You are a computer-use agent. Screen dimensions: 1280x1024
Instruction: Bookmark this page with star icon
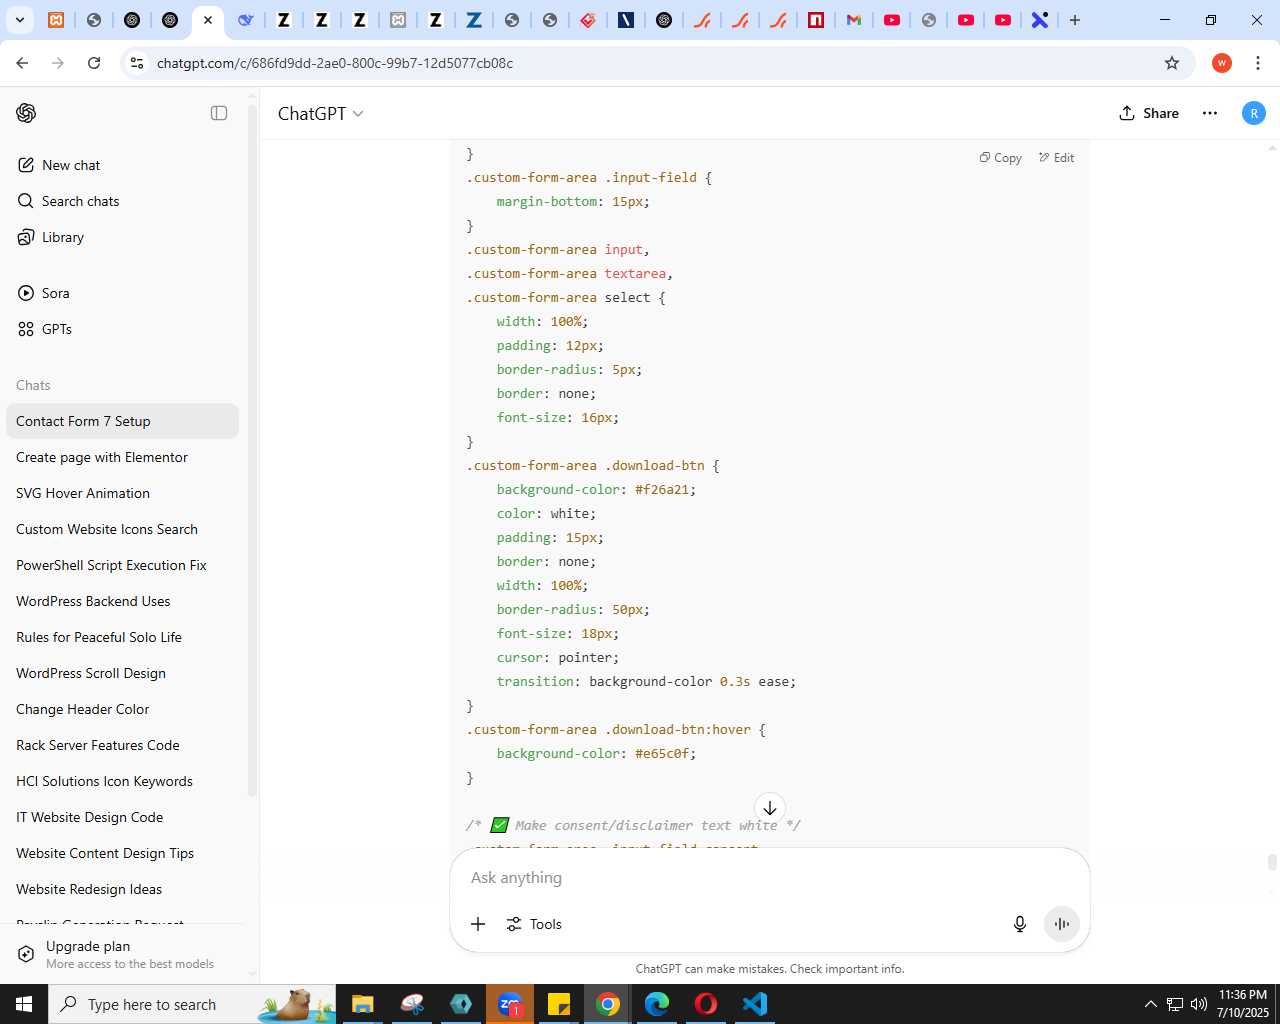[x=1172, y=63]
